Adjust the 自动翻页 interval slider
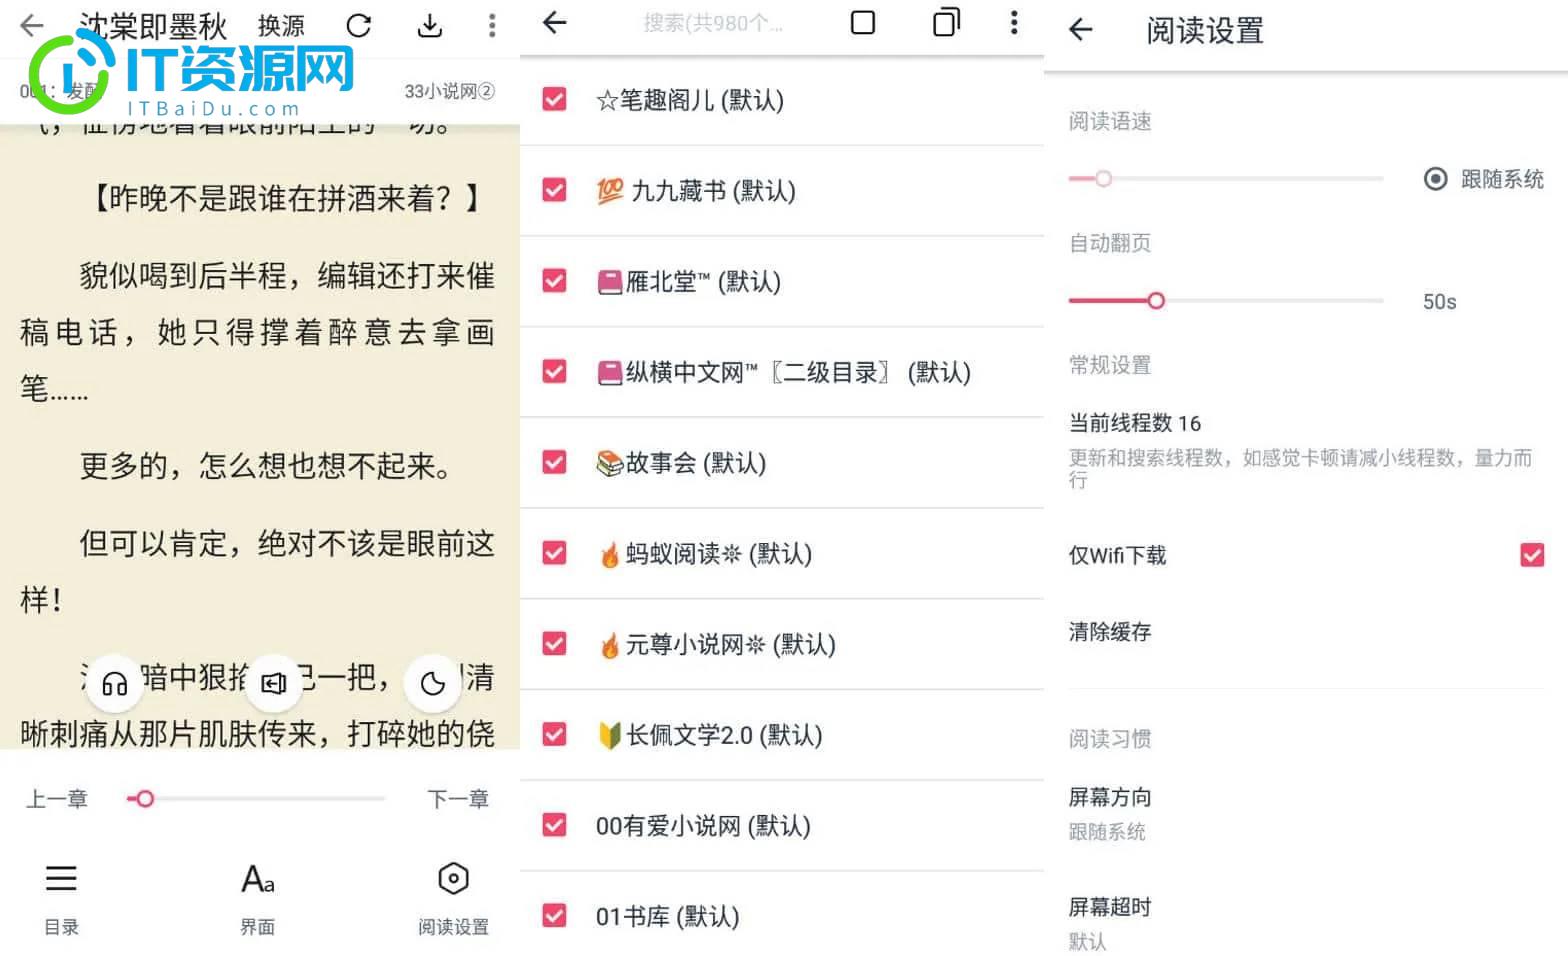 (1226, 301)
